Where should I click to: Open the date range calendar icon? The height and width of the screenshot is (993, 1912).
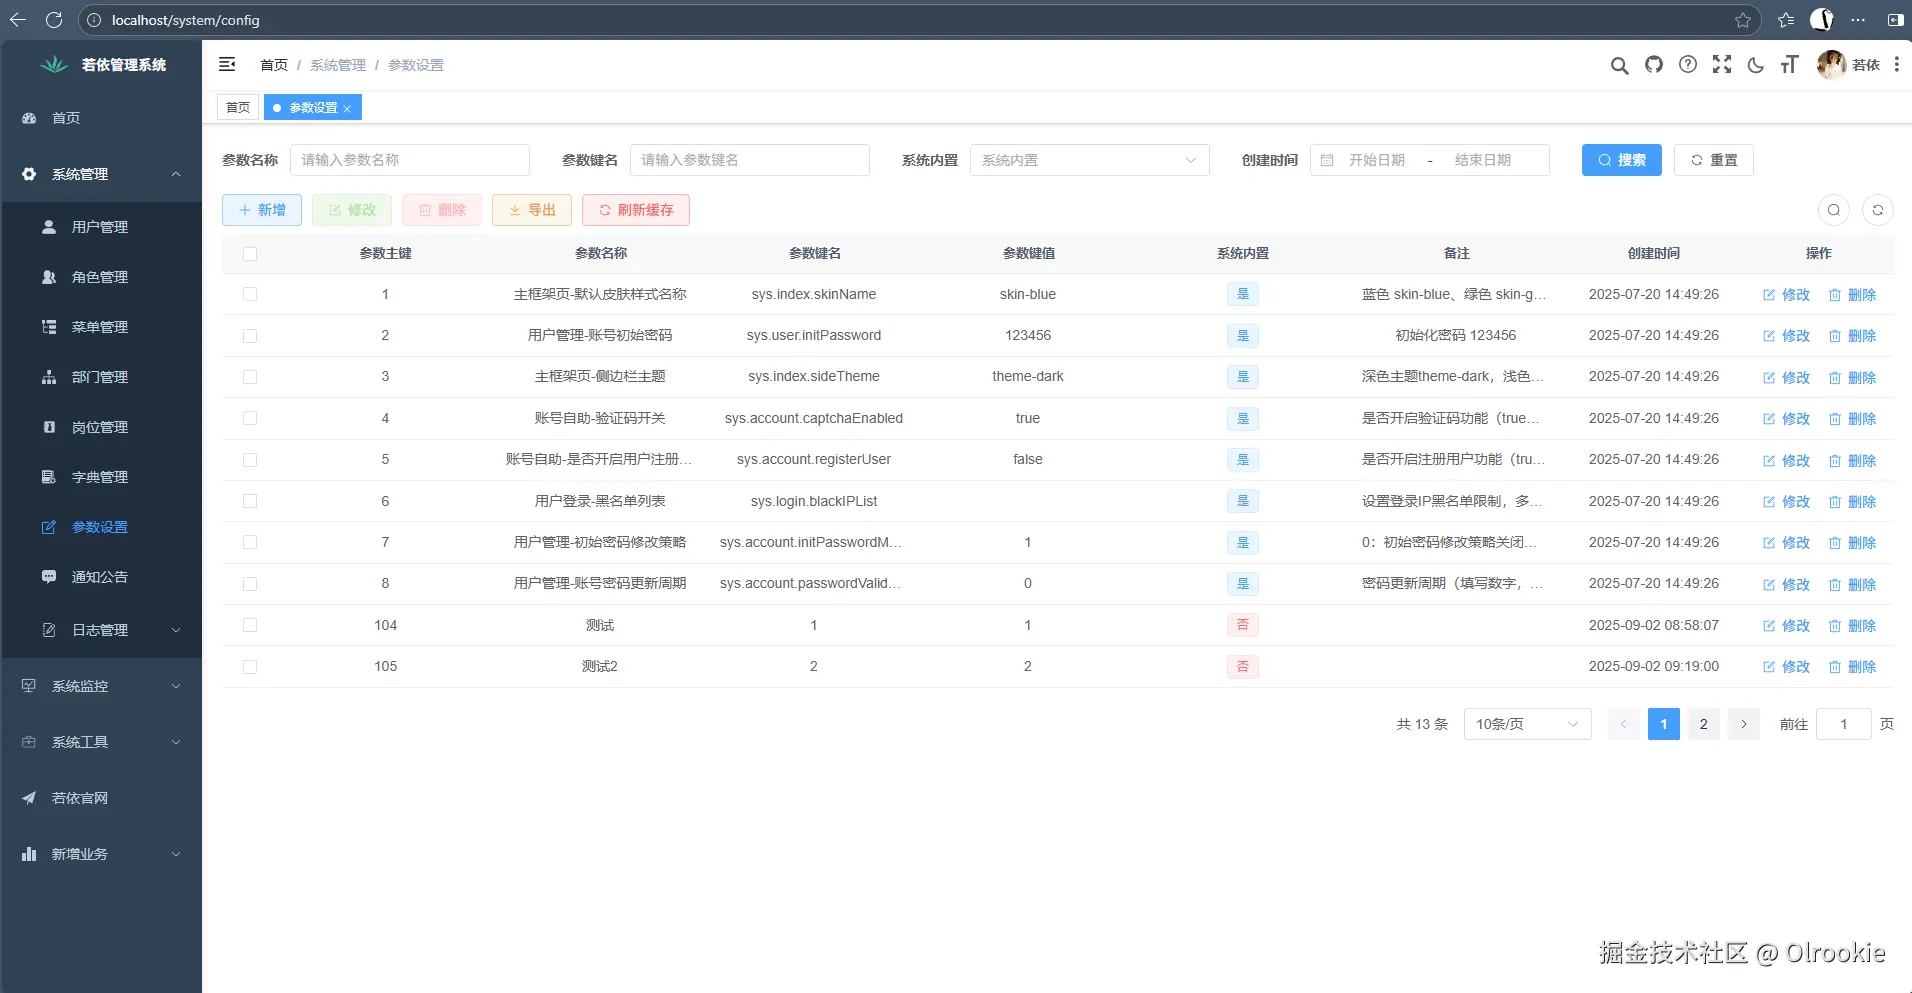[1327, 160]
